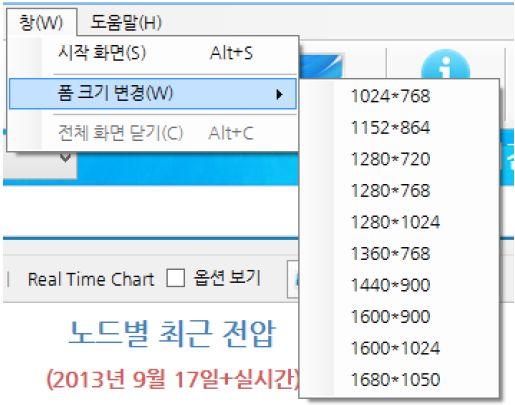The height and width of the screenshot is (405, 515).
Task: Enable the 옵션 보기 checkbox
Action: 176,278
